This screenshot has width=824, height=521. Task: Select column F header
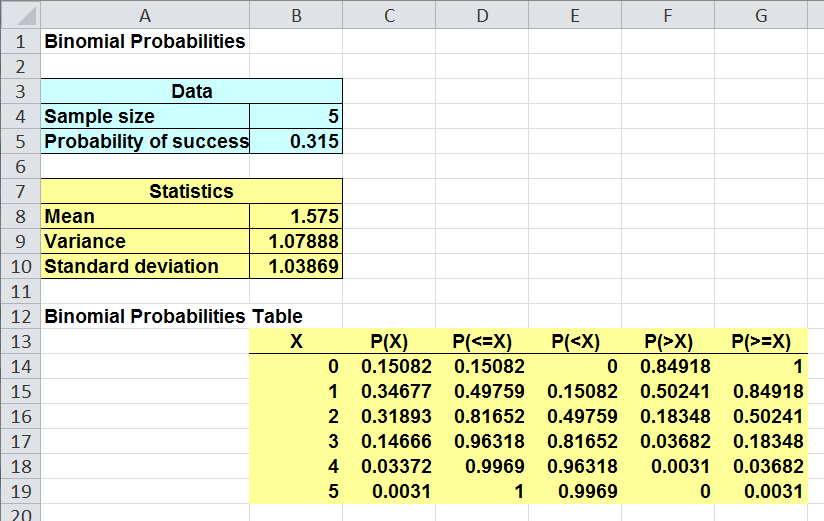668,15
